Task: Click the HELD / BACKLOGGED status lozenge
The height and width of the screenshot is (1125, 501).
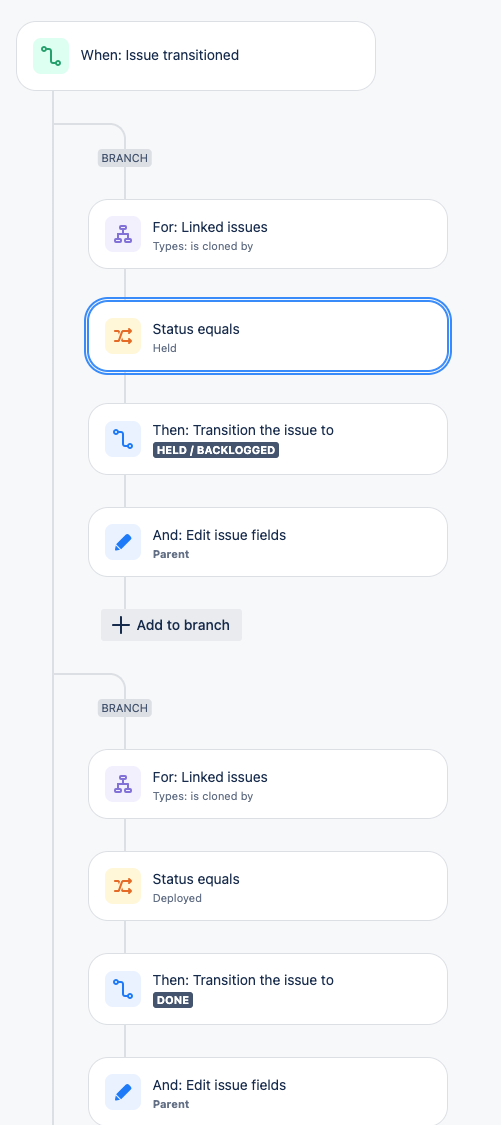Action: tap(215, 450)
